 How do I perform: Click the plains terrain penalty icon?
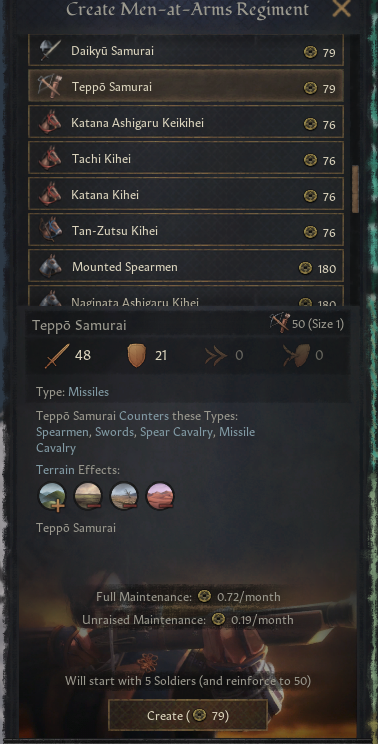88,496
